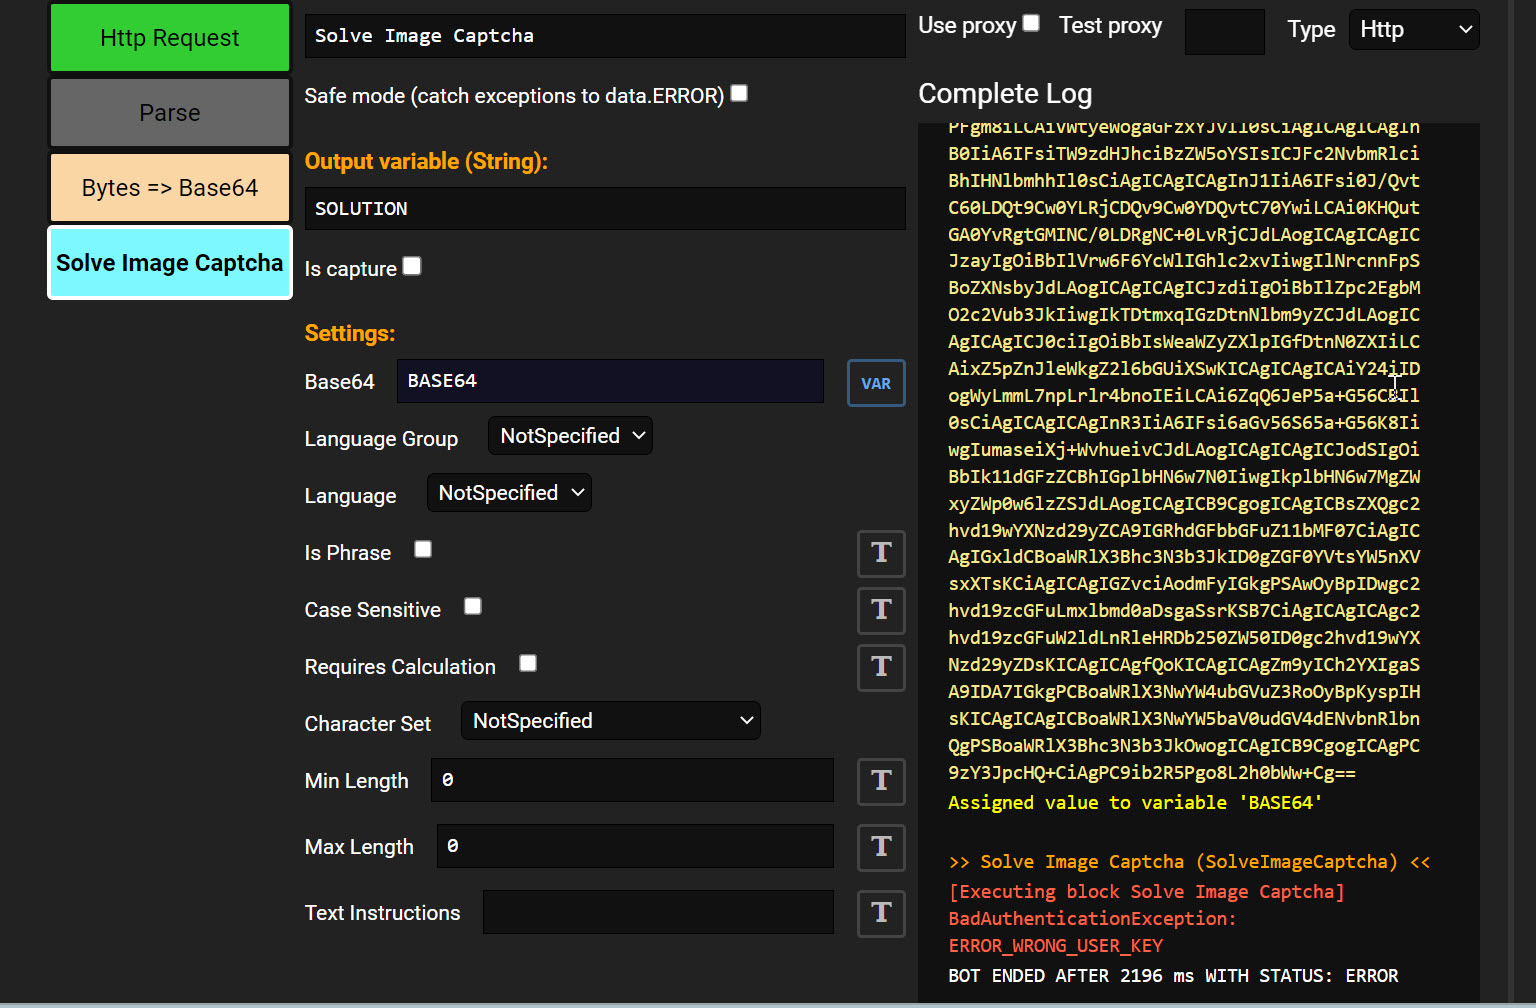The height and width of the screenshot is (1008, 1536).
Task: Toggle text mode icon for Requires Calculation
Action: 881,667
